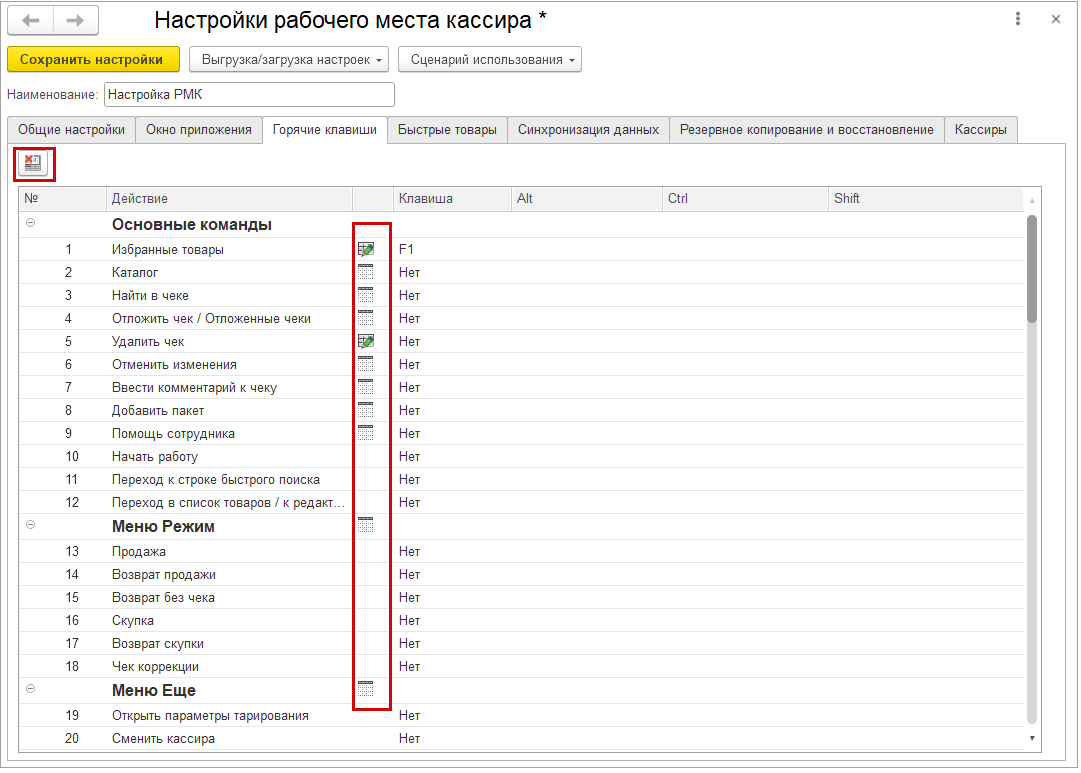Click the Наименование input field
This screenshot has width=1081, height=773.
(249, 94)
